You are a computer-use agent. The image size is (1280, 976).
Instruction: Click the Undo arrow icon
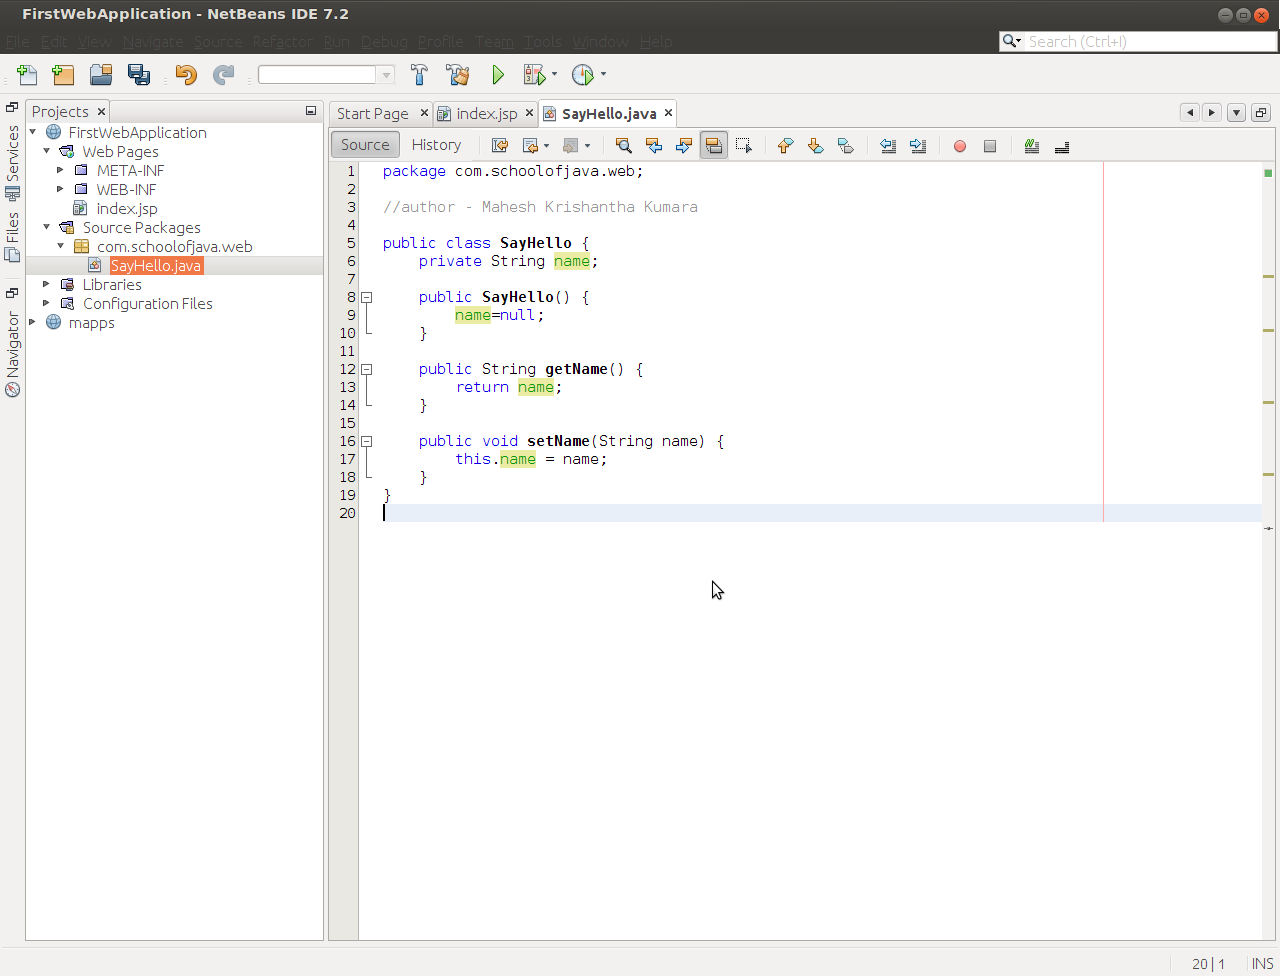coord(186,75)
